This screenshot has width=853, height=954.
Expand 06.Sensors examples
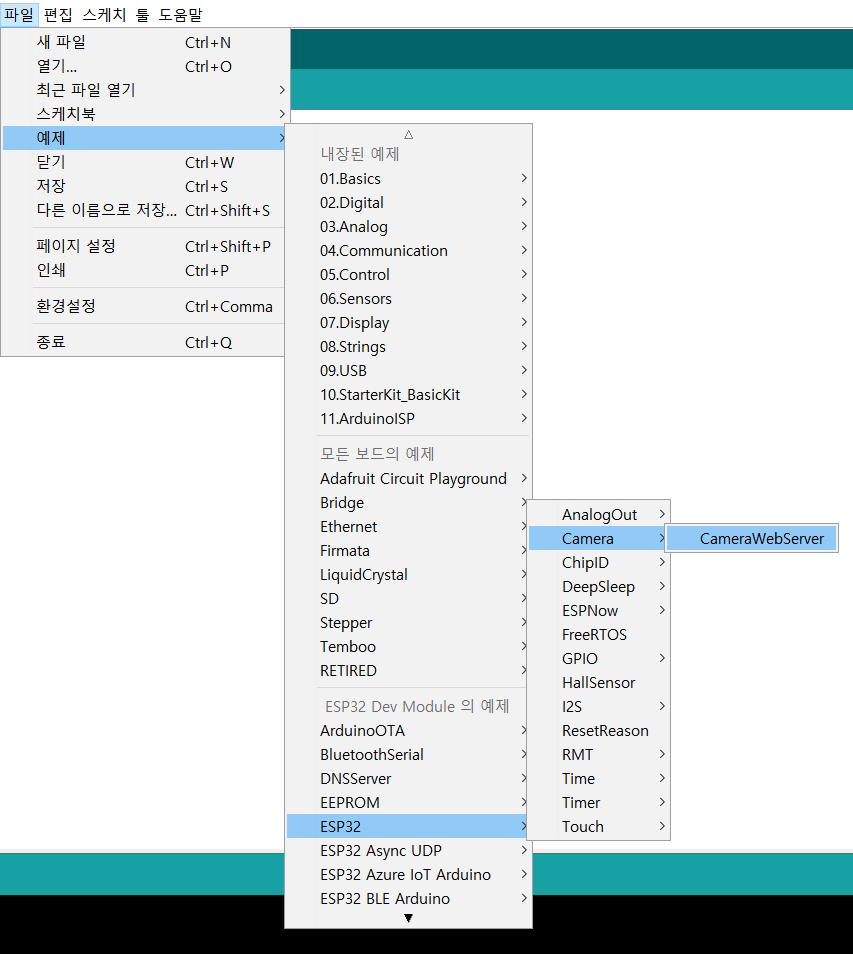408,298
